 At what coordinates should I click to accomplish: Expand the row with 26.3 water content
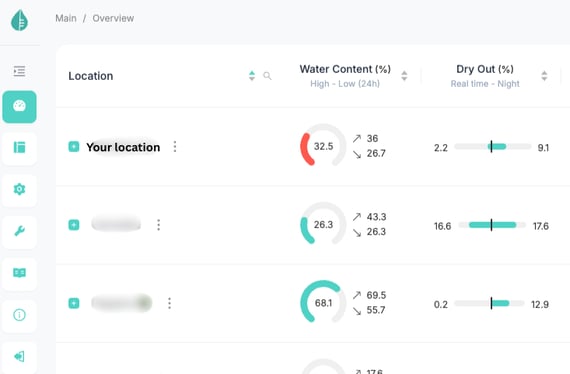74,225
